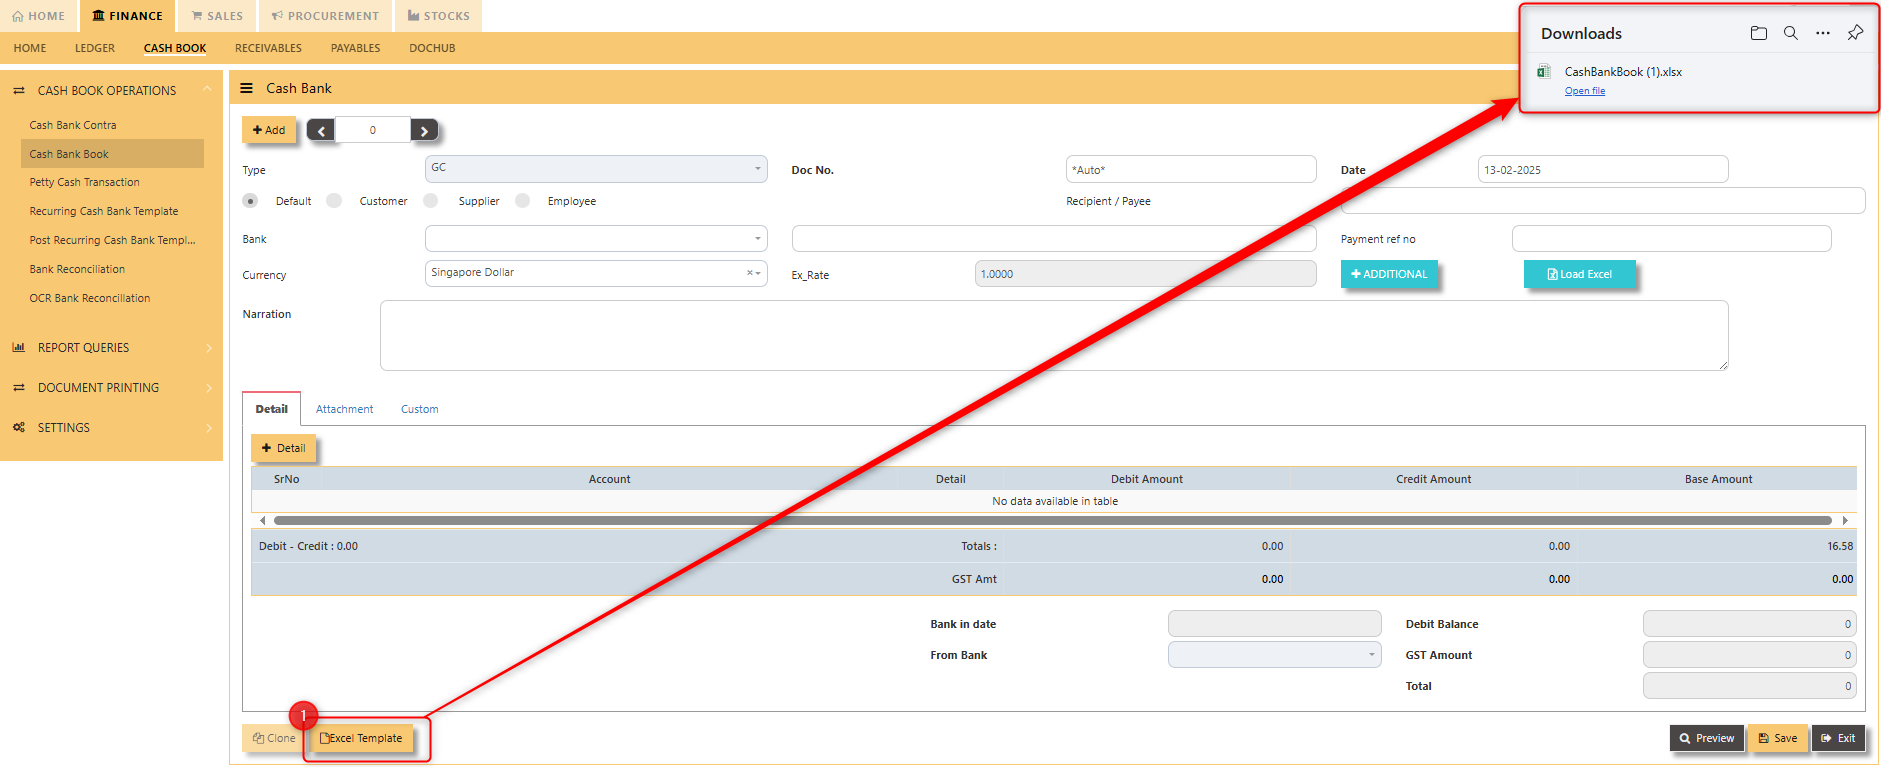Go to Receivables submenu

click(268, 48)
